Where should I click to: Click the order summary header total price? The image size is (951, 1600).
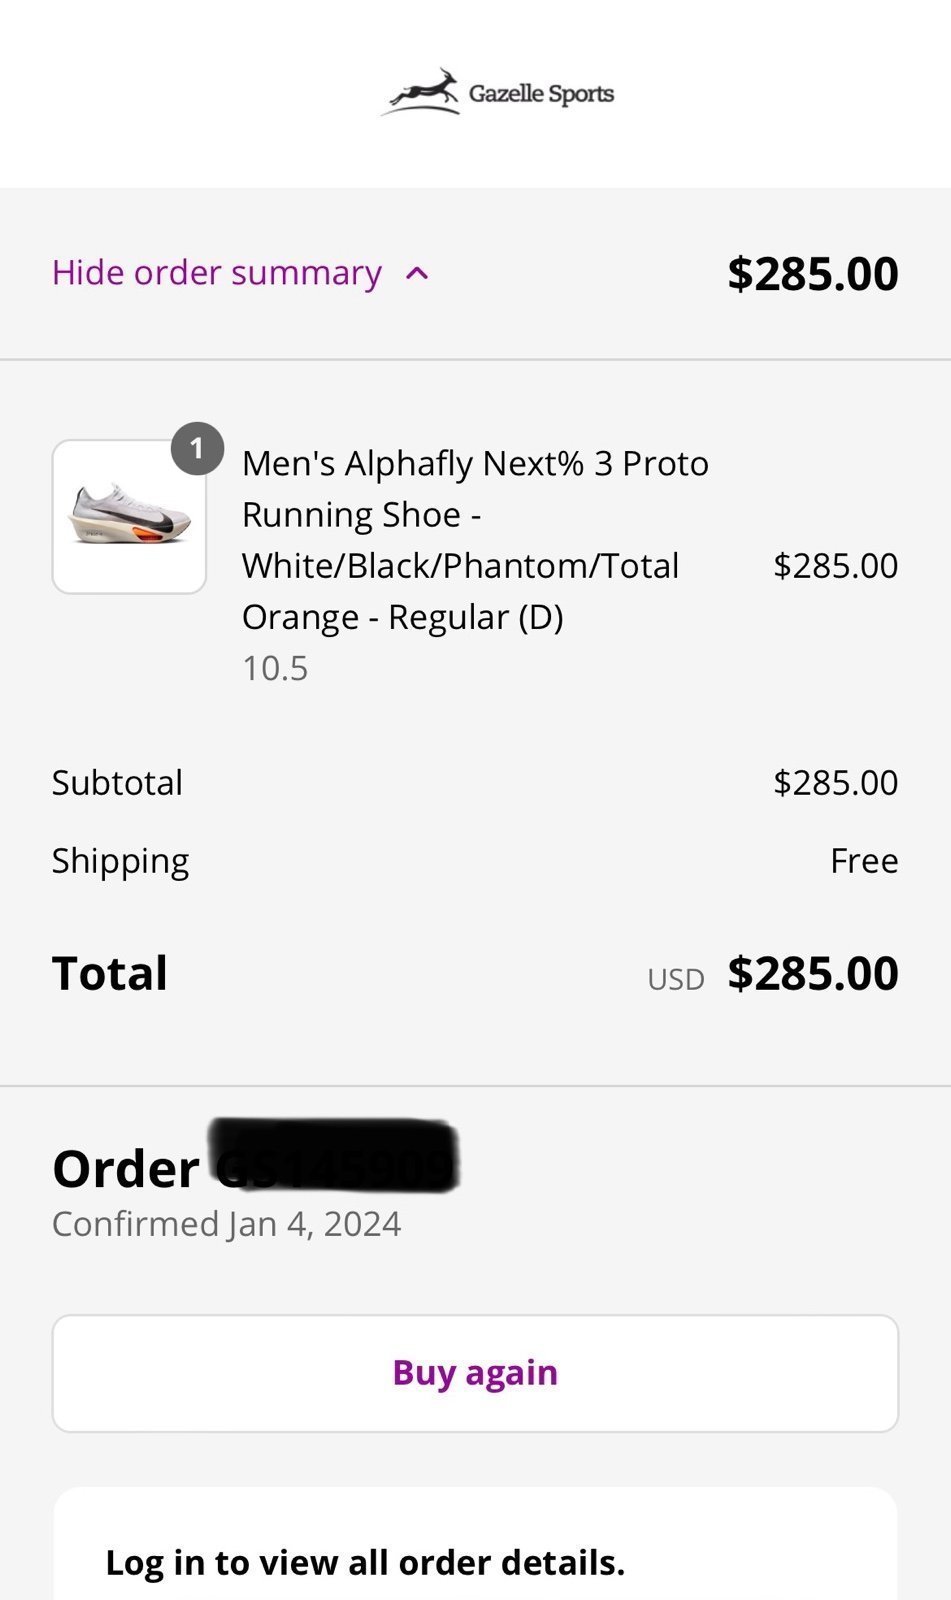point(812,274)
